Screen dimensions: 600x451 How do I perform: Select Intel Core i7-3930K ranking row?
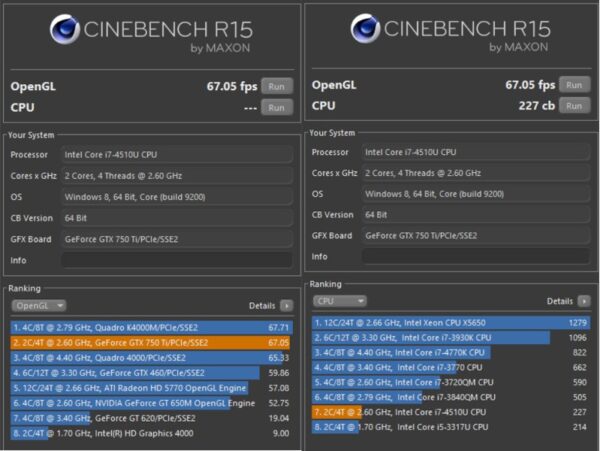(x=451, y=337)
